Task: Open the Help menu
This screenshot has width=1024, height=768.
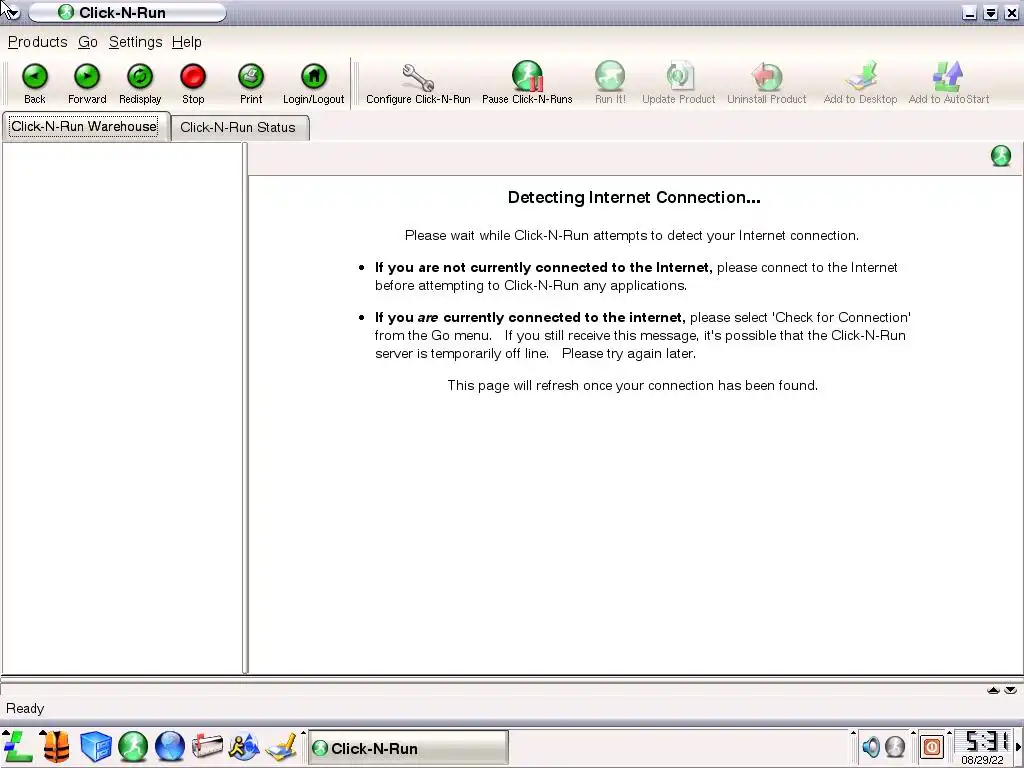Action: pos(186,42)
